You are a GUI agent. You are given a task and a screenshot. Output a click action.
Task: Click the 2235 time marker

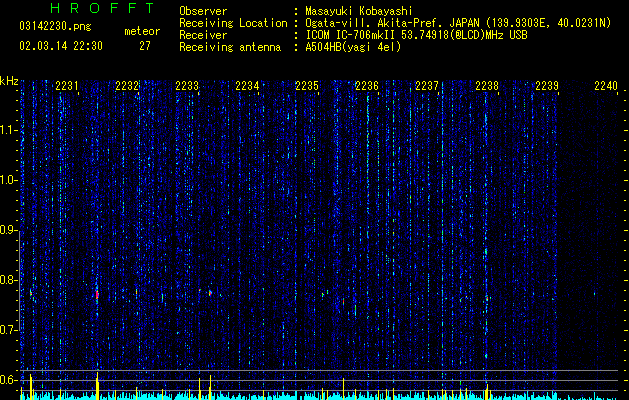[x=307, y=86]
